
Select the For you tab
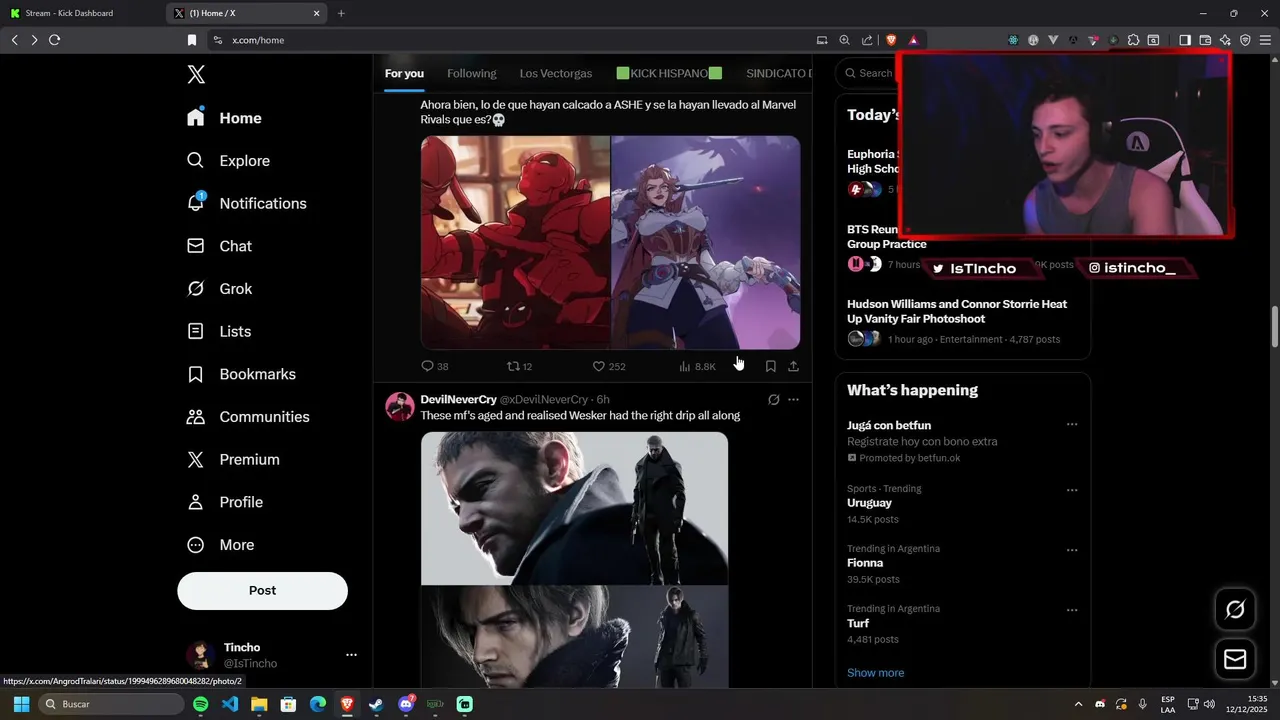(404, 74)
